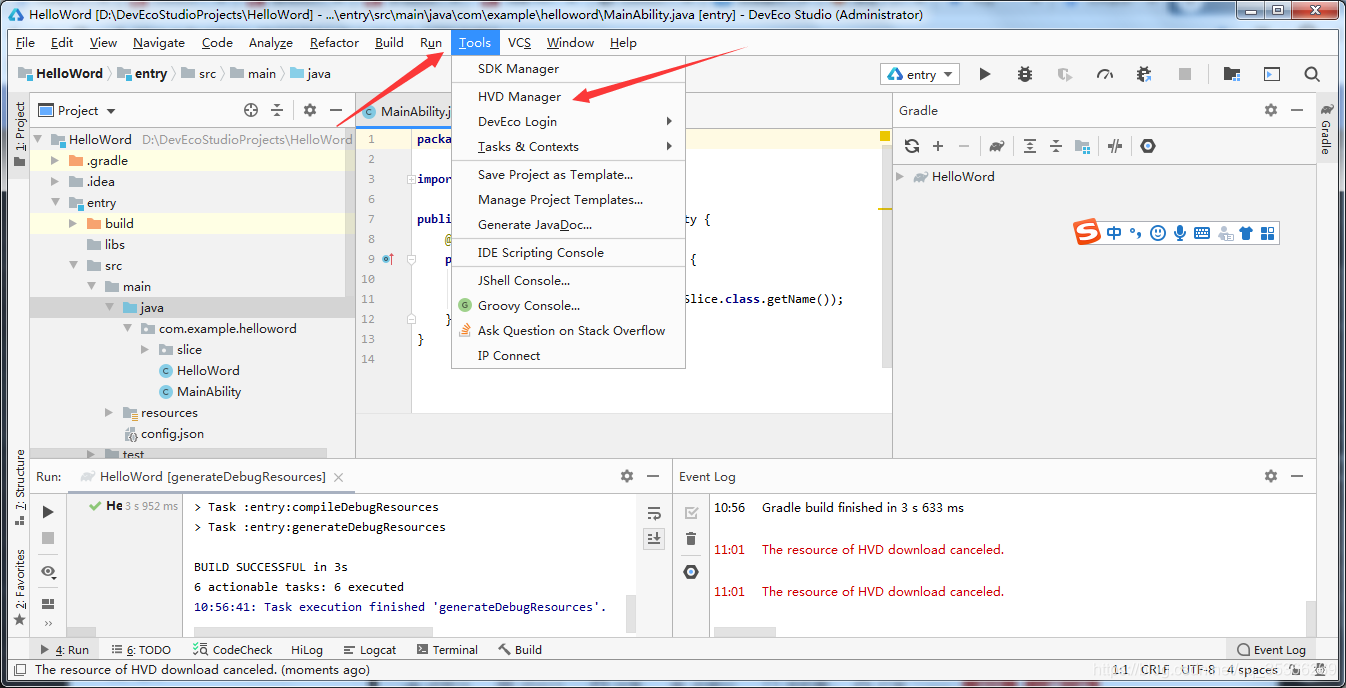This screenshot has width=1346, height=688.
Task: Open the Event Log hexagon settings icon
Action: [690, 572]
